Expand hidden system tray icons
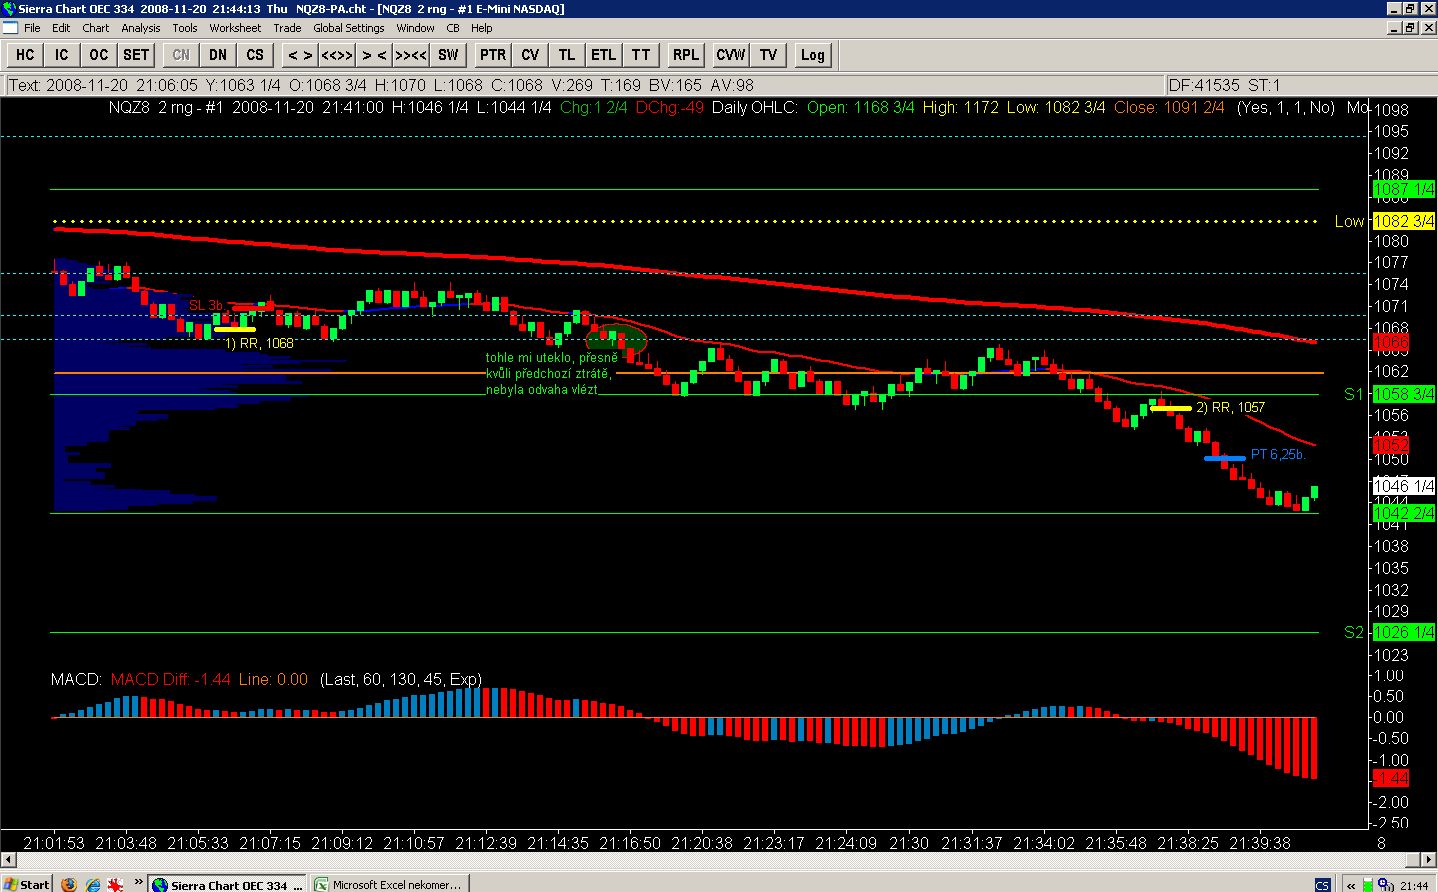The image size is (1438, 892). pyautogui.click(x=1351, y=885)
